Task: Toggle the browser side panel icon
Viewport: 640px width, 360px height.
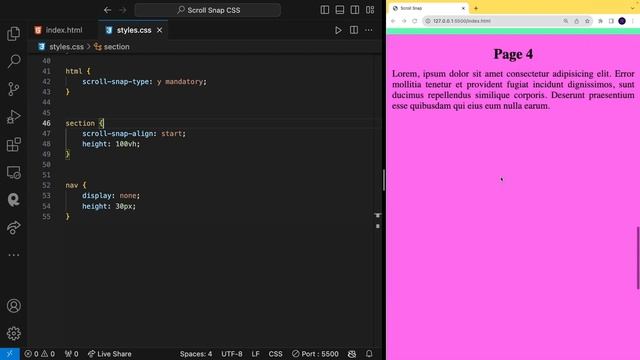Action: tap(611, 21)
